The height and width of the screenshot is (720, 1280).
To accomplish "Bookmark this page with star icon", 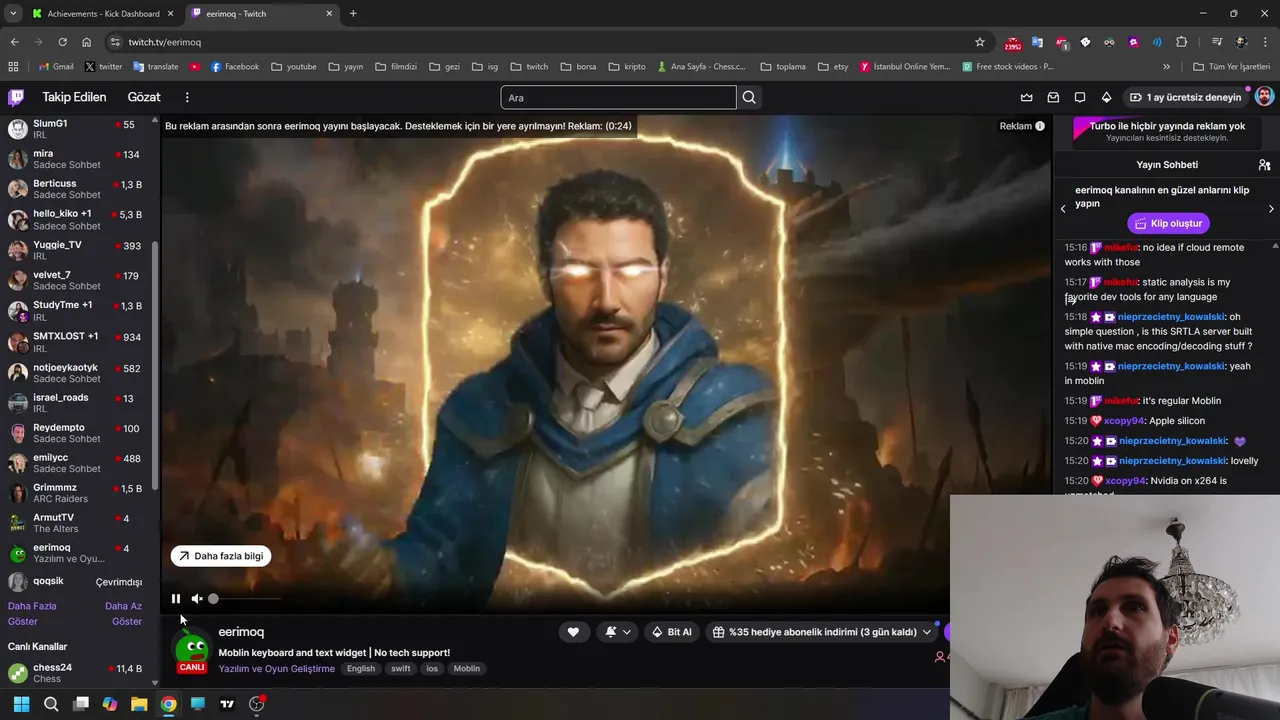I will pos(980,42).
